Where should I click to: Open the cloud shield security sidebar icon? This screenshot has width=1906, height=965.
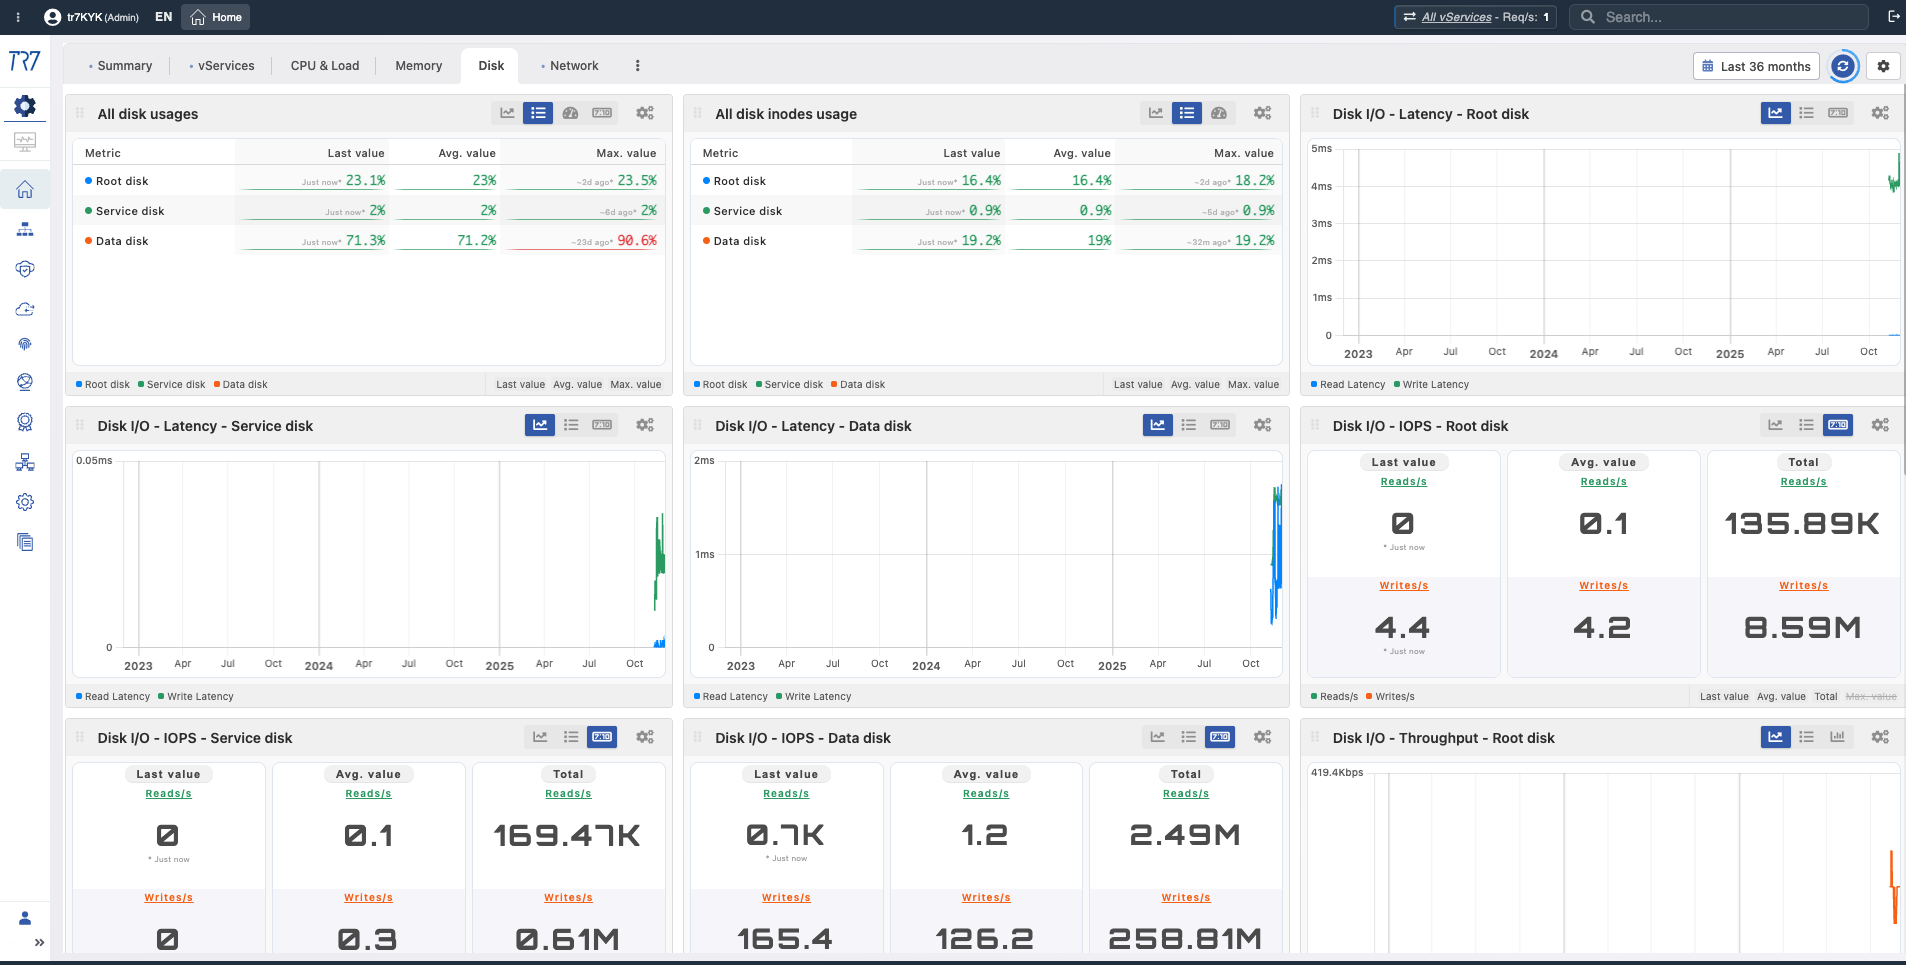[25, 269]
